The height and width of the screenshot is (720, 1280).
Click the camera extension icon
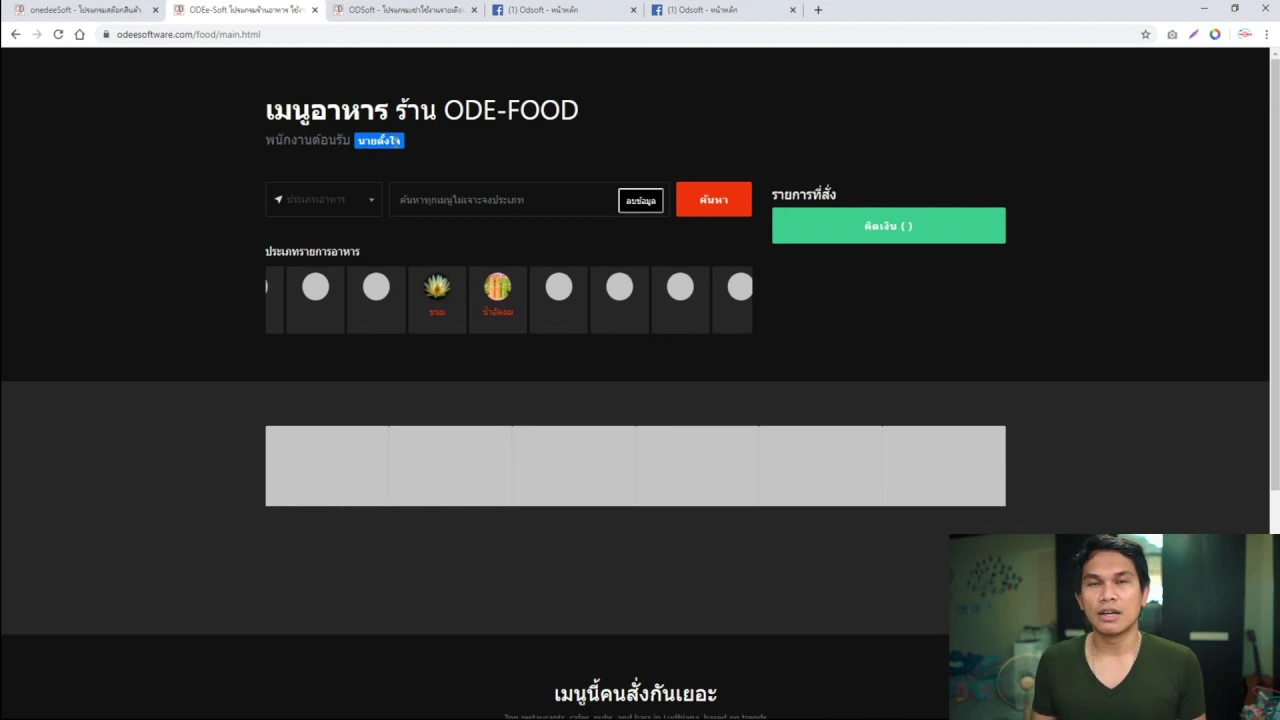pos(1172,34)
